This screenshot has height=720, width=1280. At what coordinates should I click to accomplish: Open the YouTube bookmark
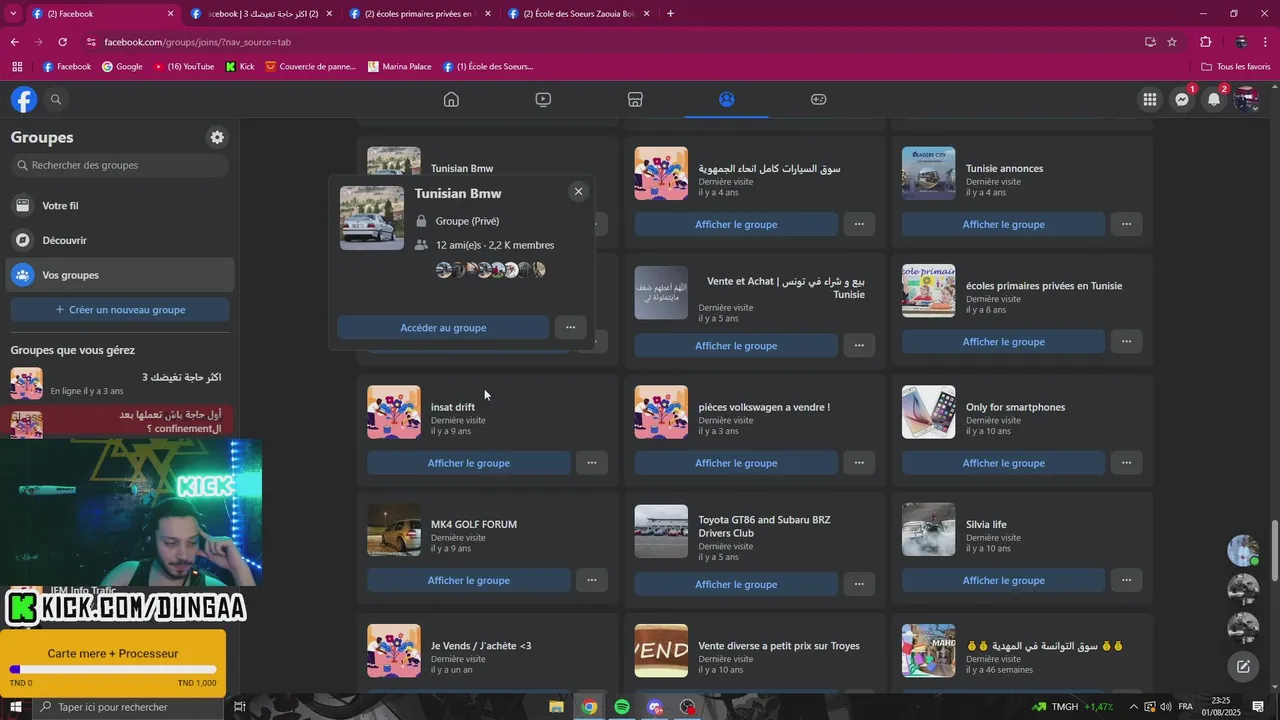[184, 67]
